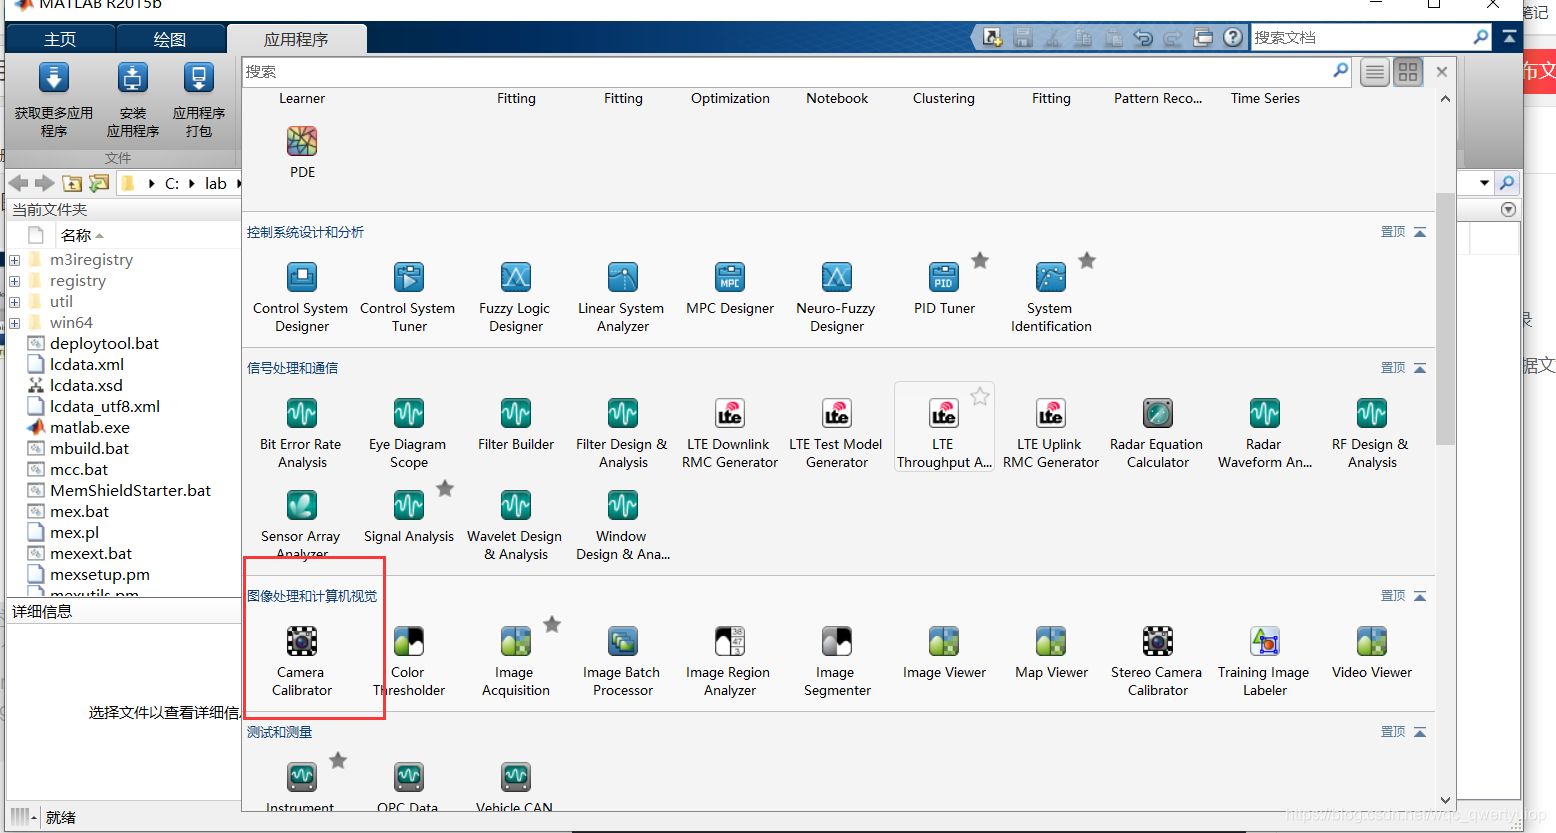
Task: Launch the Color Thresholder app
Action: (x=408, y=660)
